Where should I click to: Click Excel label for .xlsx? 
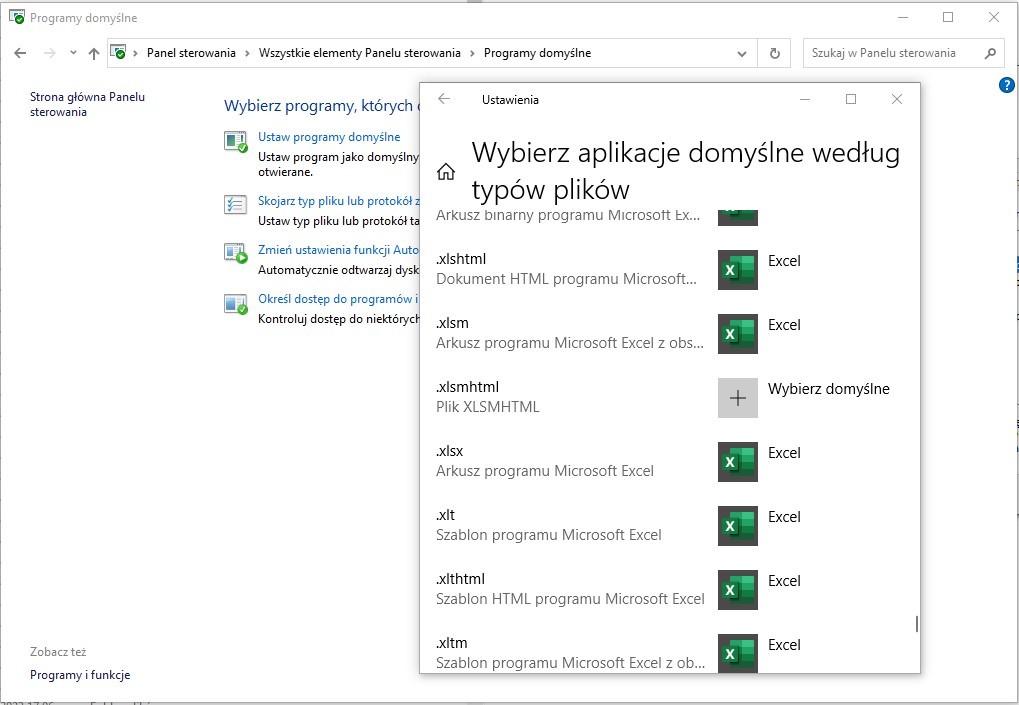click(x=784, y=453)
